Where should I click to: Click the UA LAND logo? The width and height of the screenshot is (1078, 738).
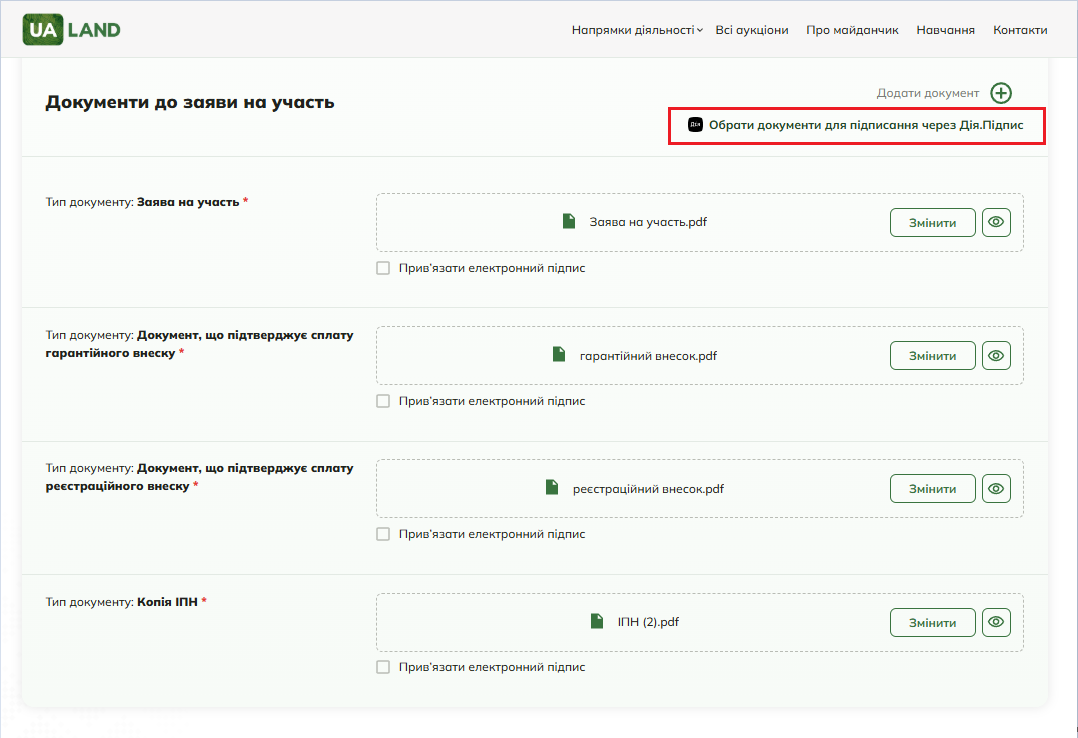[72, 30]
